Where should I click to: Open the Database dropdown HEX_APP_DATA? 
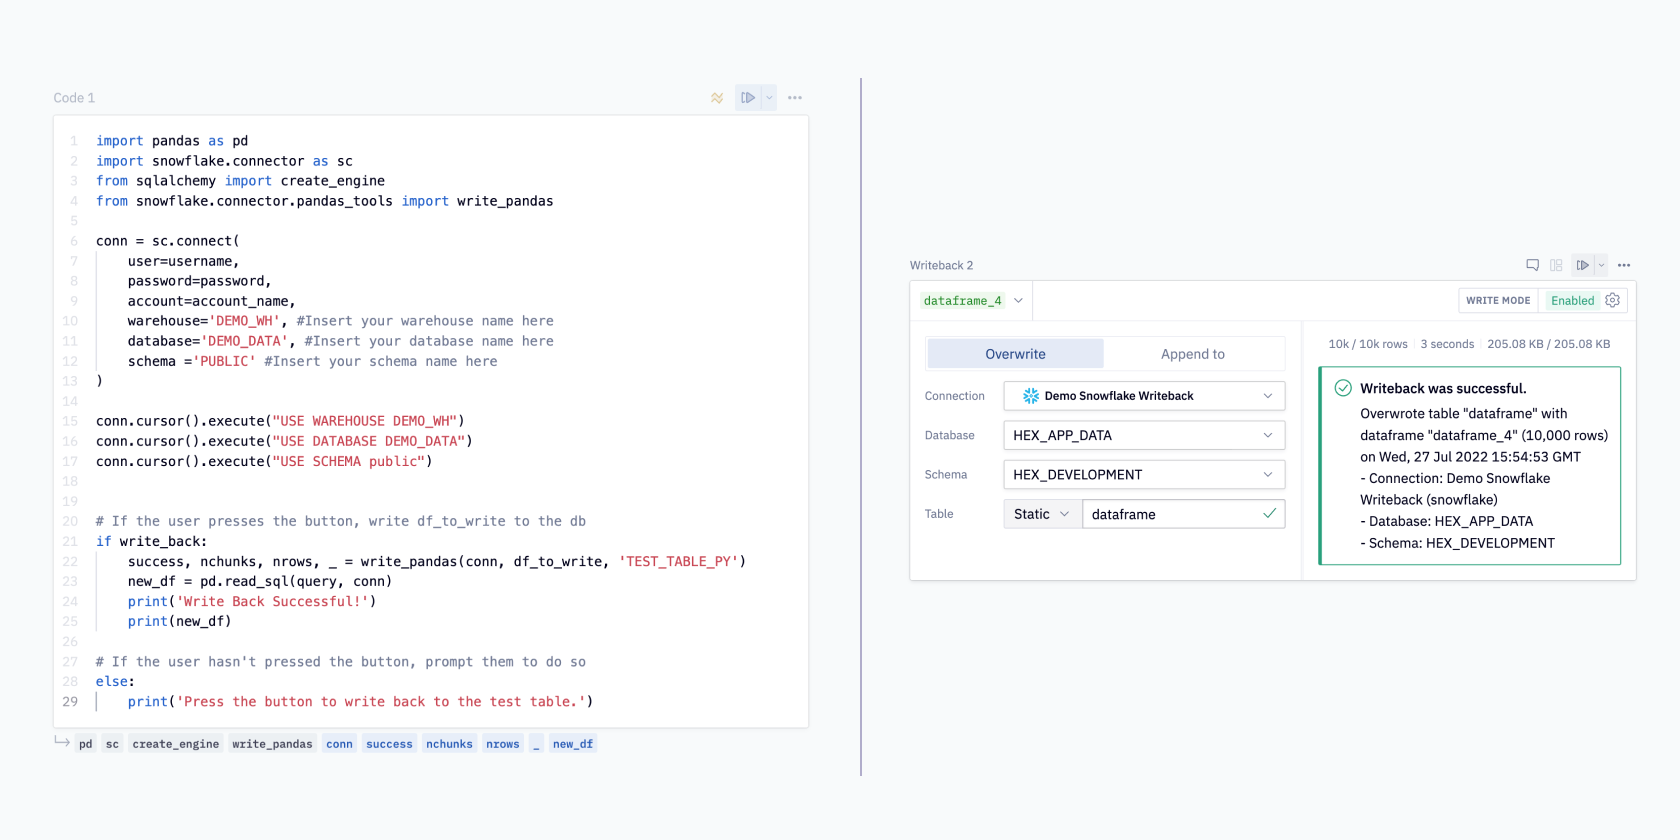click(x=1144, y=435)
